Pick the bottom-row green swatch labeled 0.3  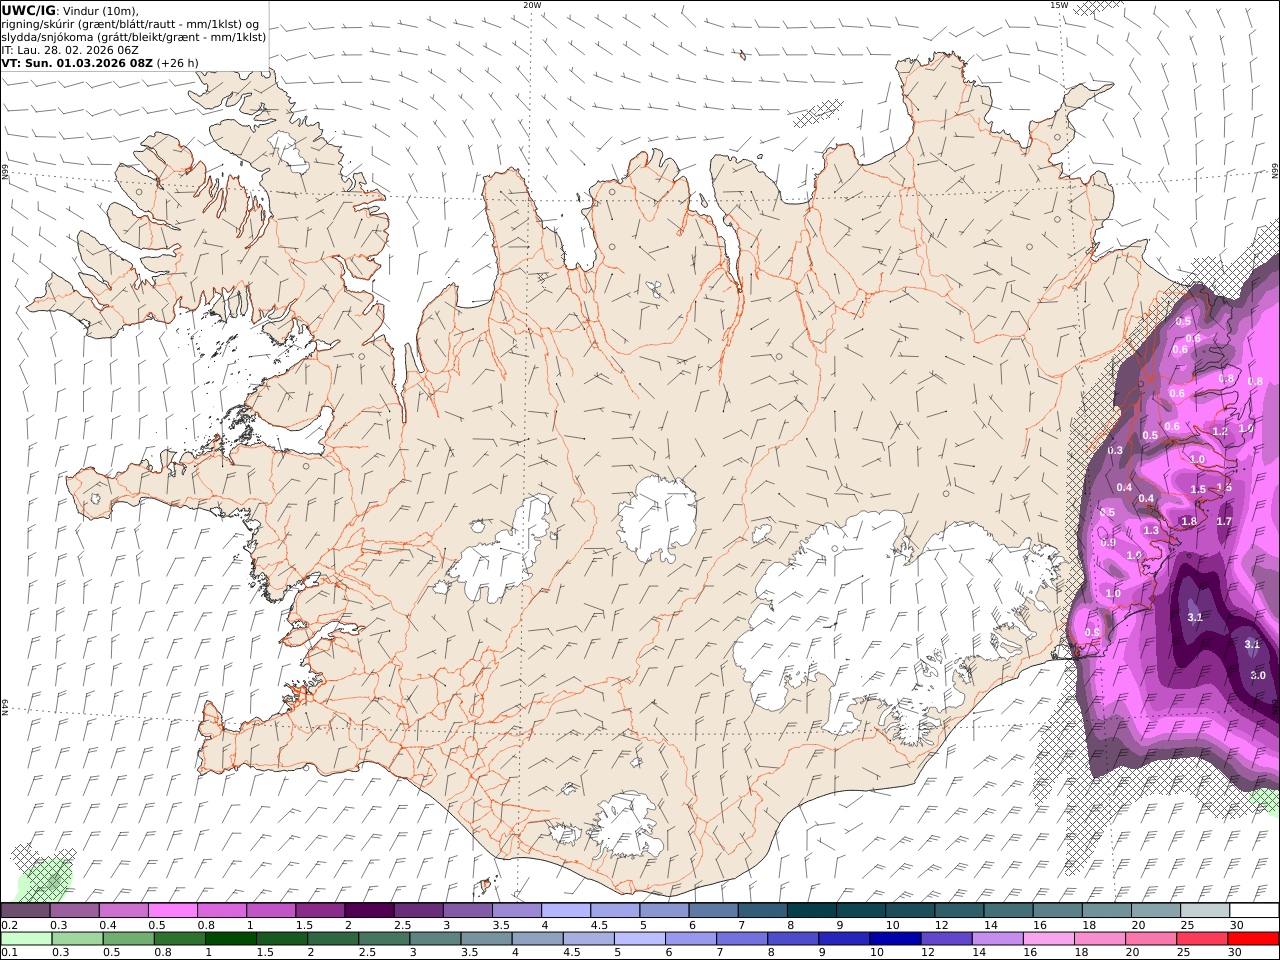click(x=78, y=938)
